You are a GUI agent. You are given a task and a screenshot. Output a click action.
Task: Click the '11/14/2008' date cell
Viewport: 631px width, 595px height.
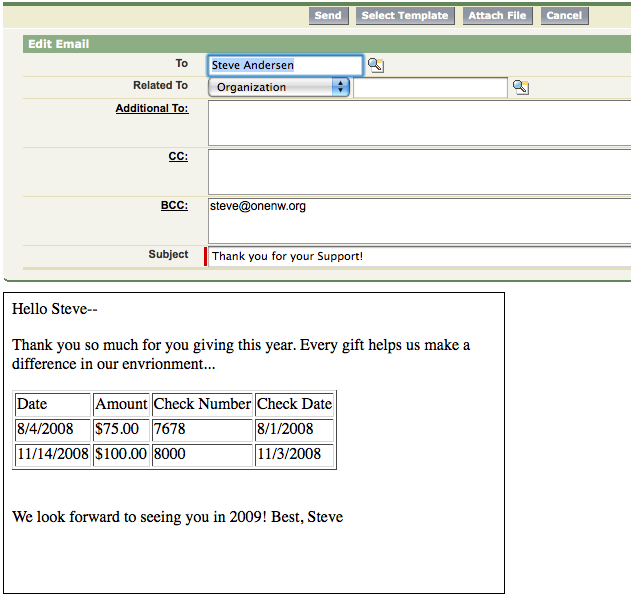pyautogui.click(x=53, y=455)
